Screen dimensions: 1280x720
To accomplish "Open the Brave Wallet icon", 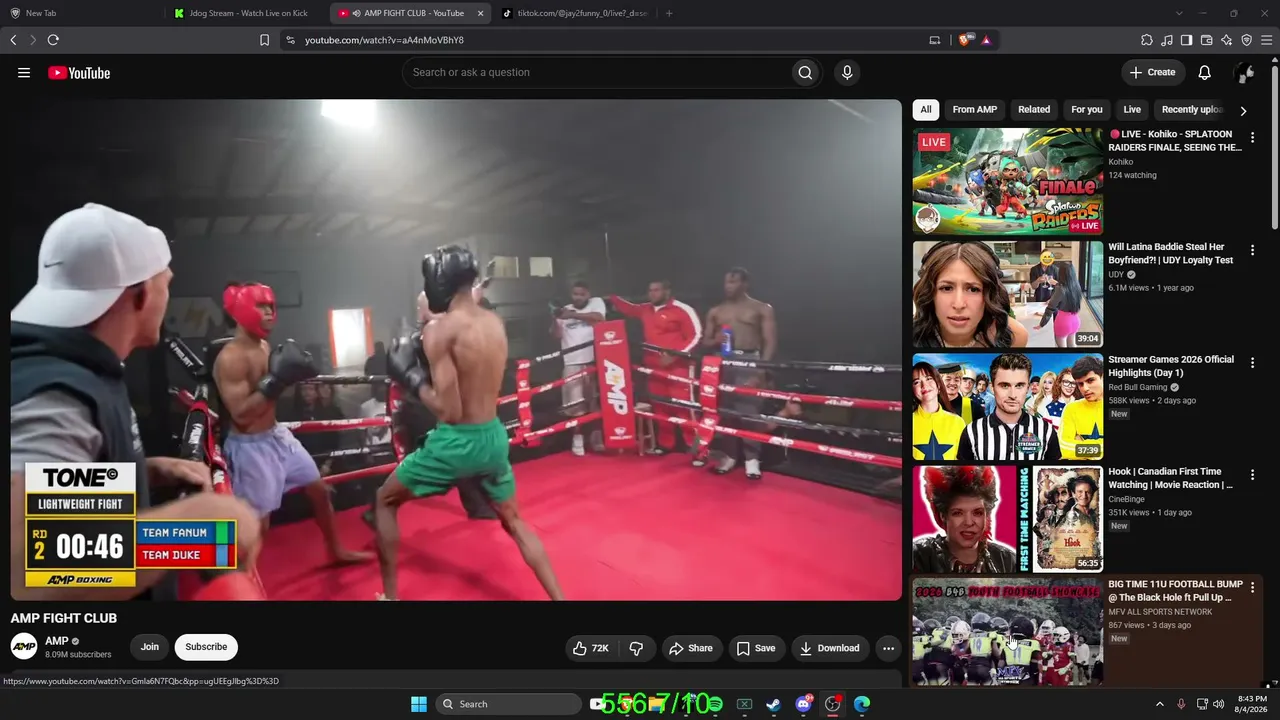I will tap(1206, 40).
